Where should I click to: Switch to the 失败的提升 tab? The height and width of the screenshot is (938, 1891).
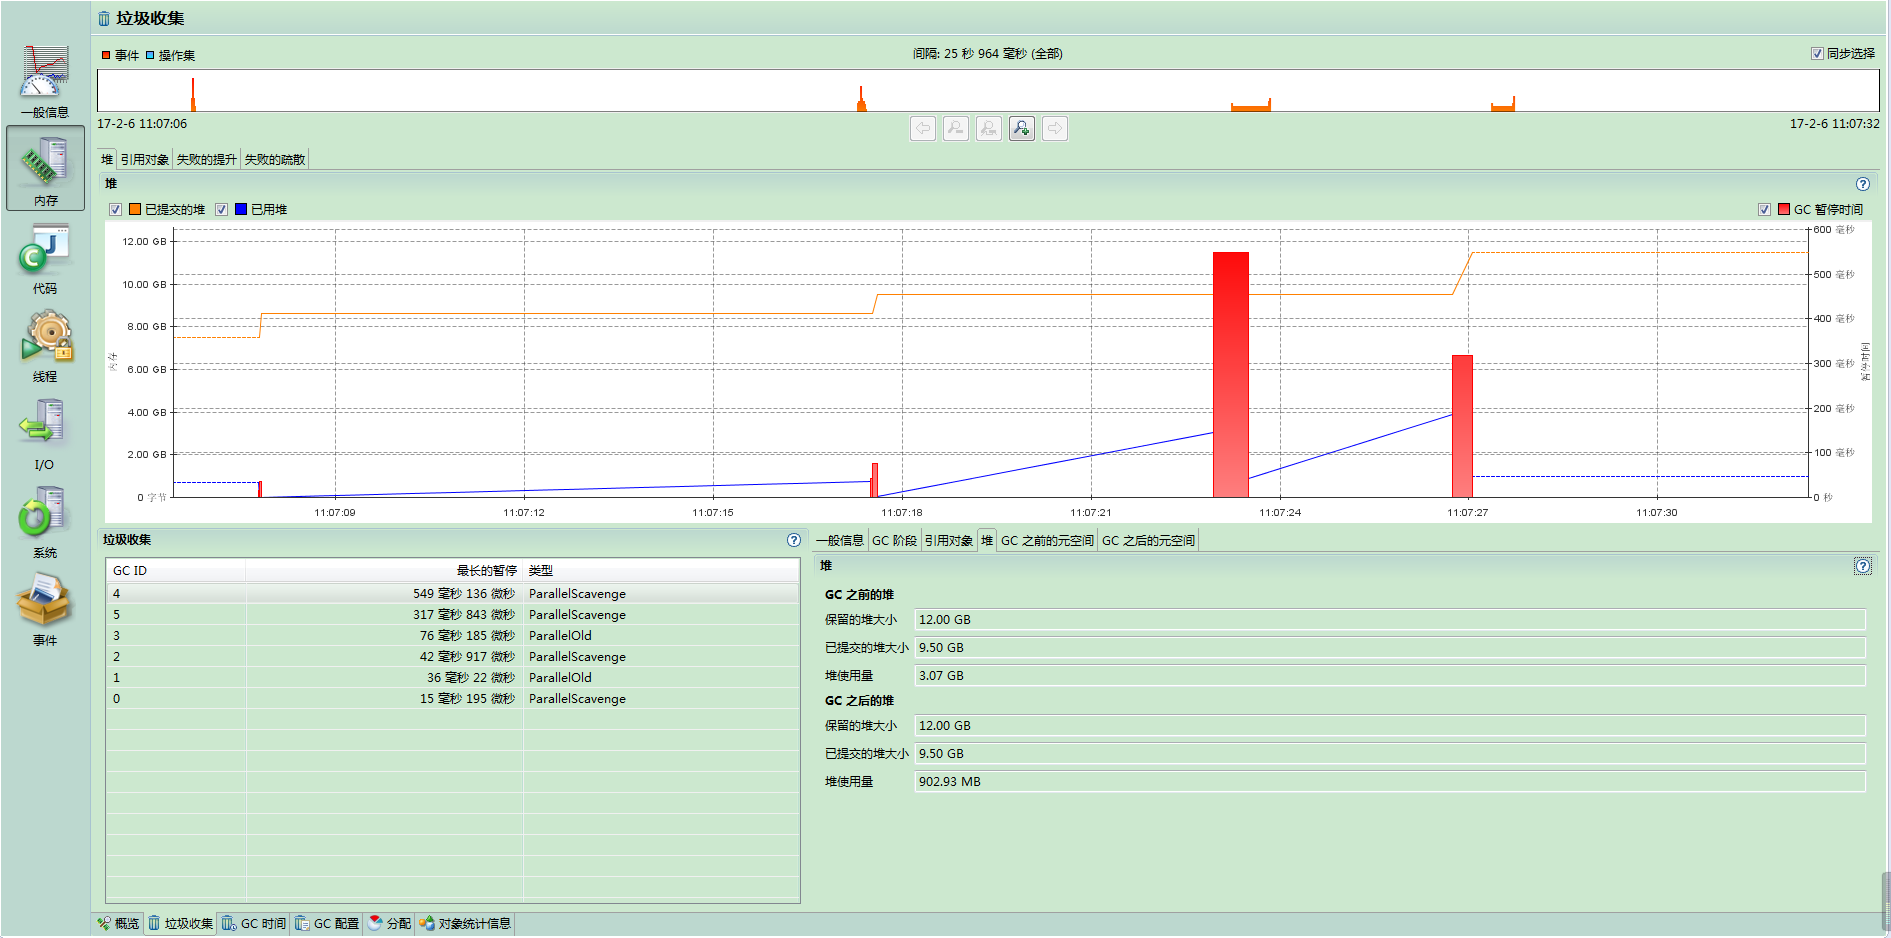[207, 160]
